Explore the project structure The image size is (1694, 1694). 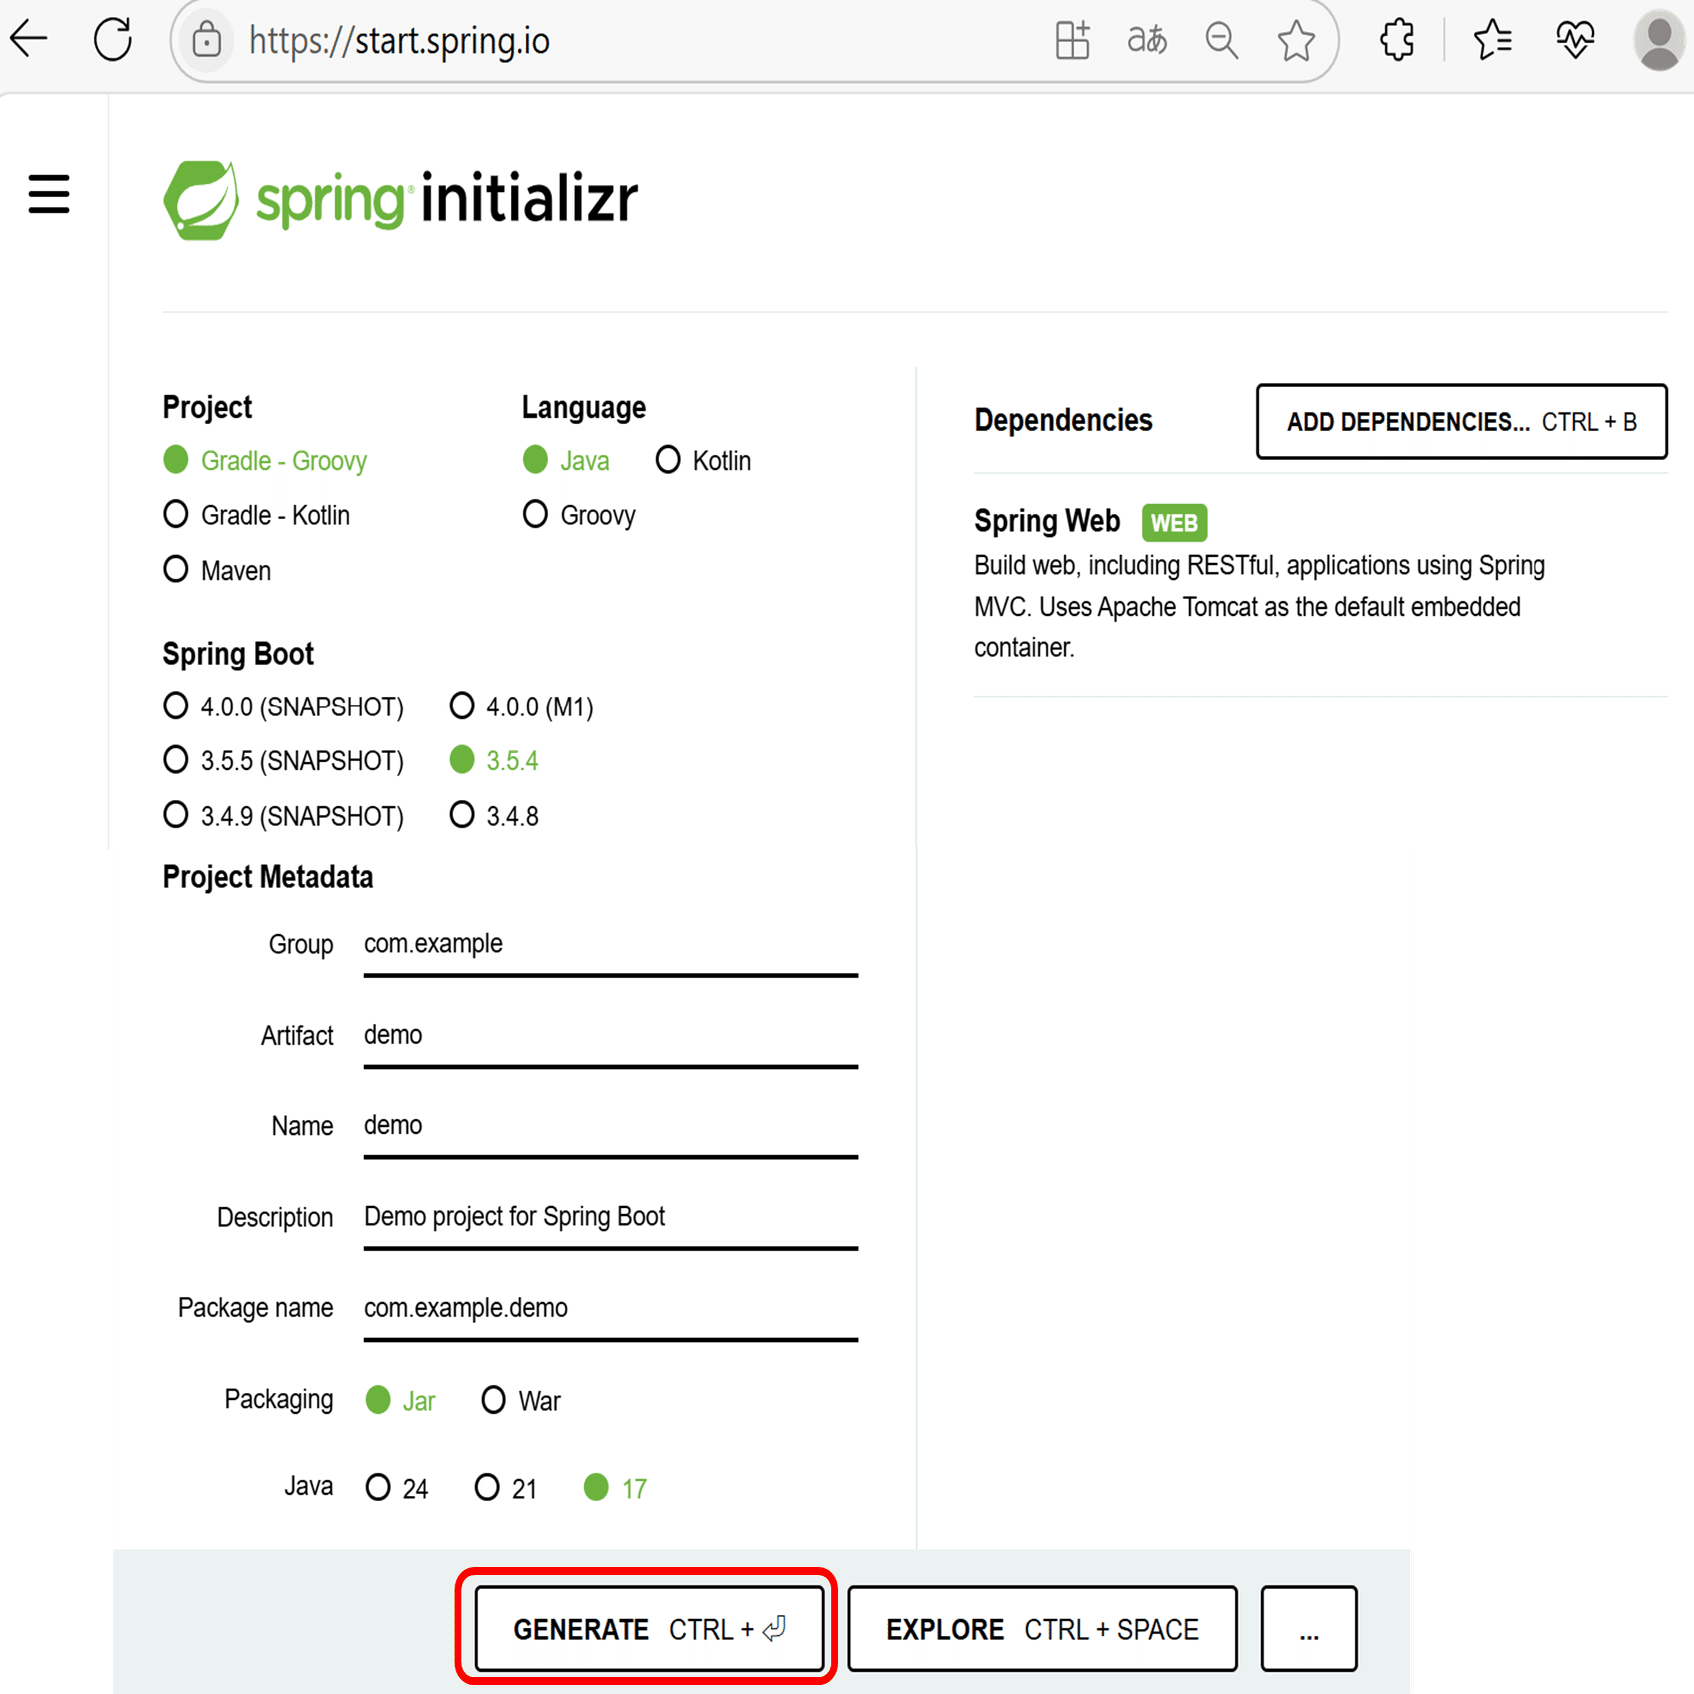pos(1042,1628)
